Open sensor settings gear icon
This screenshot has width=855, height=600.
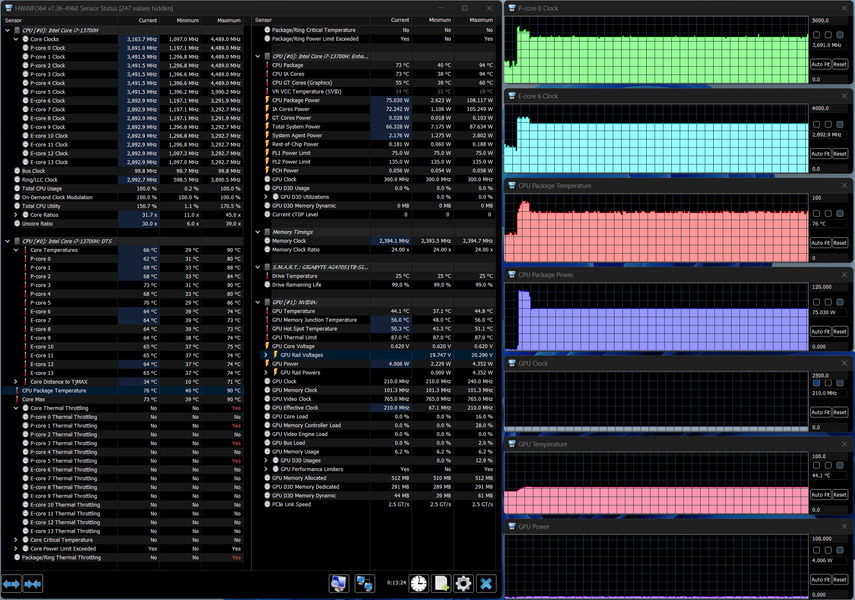point(463,584)
